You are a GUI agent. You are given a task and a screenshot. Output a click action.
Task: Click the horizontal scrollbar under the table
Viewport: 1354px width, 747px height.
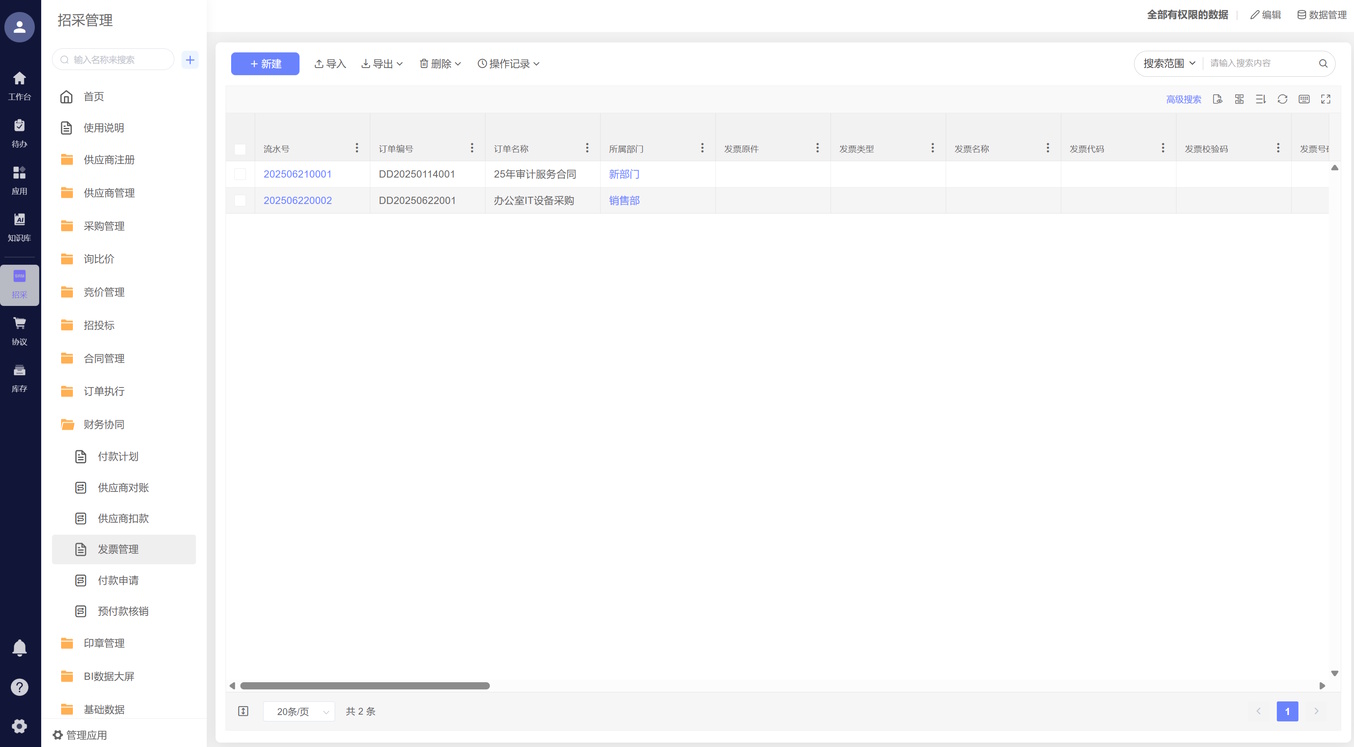365,686
